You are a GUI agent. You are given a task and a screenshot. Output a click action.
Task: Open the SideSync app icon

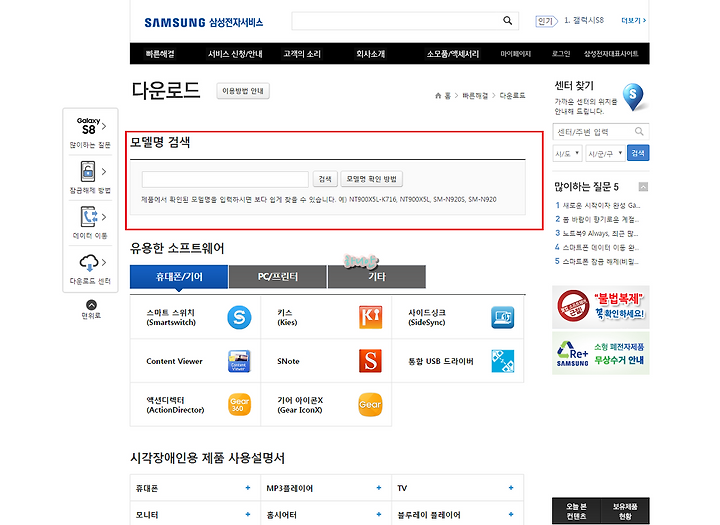point(502,317)
